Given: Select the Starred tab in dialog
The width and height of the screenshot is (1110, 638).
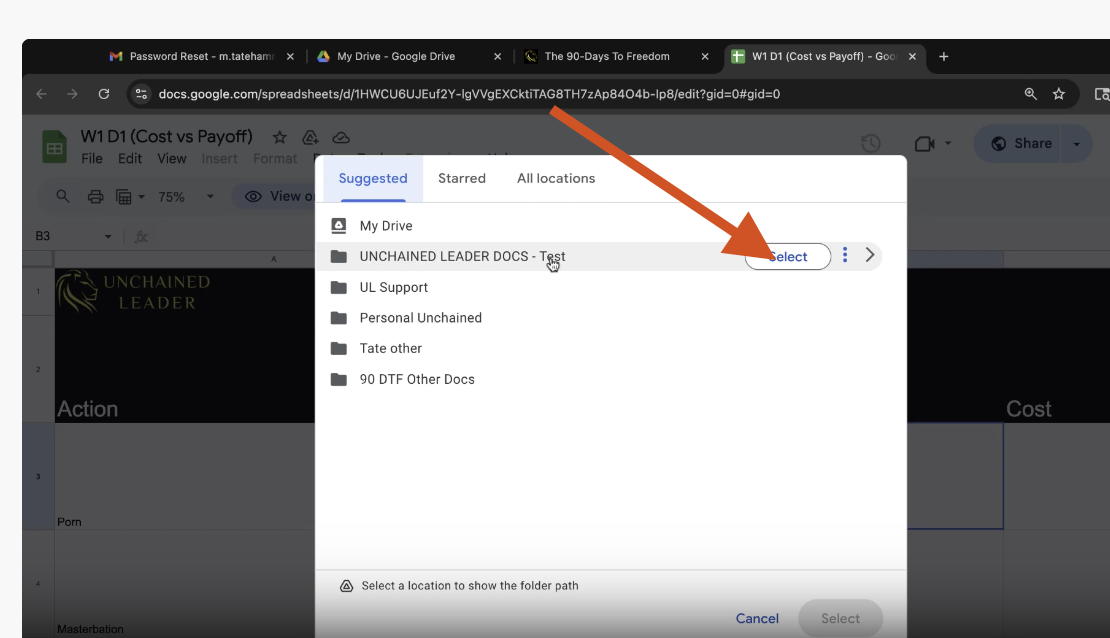Looking at the screenshot, I should pyautogui.click(x=462, y=178).
